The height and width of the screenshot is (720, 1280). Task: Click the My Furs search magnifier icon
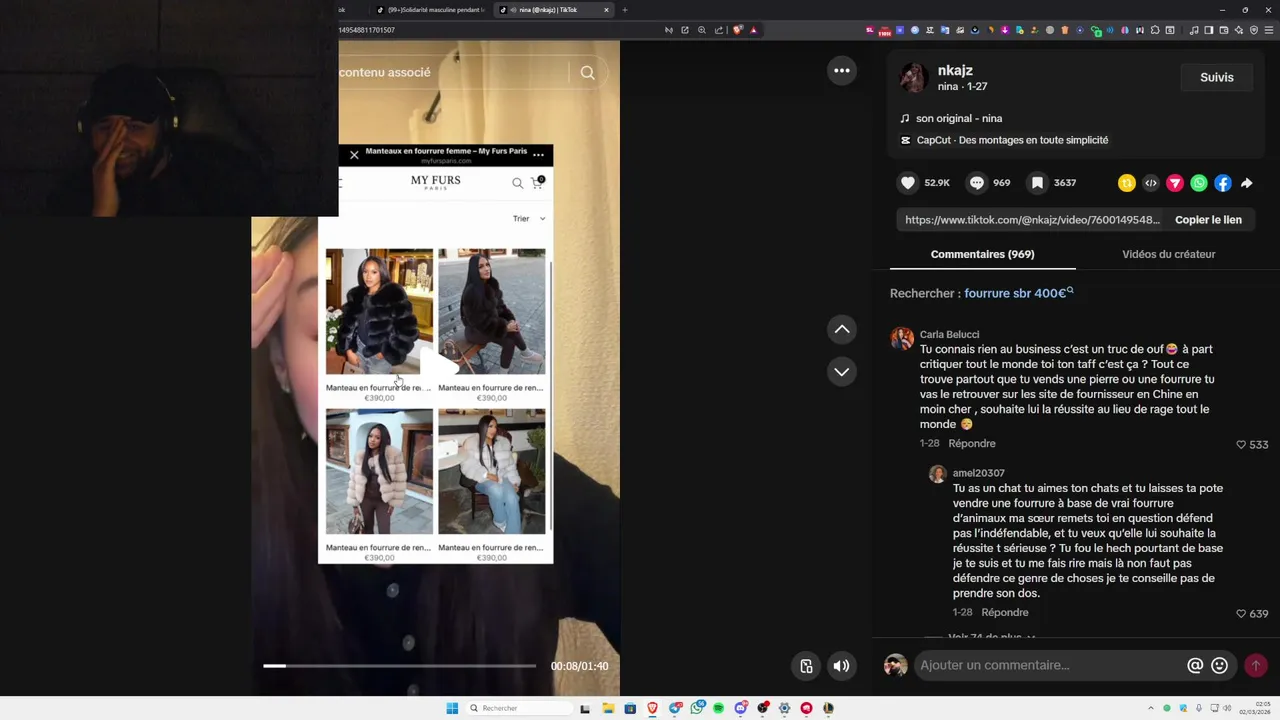tap(517, 183)
